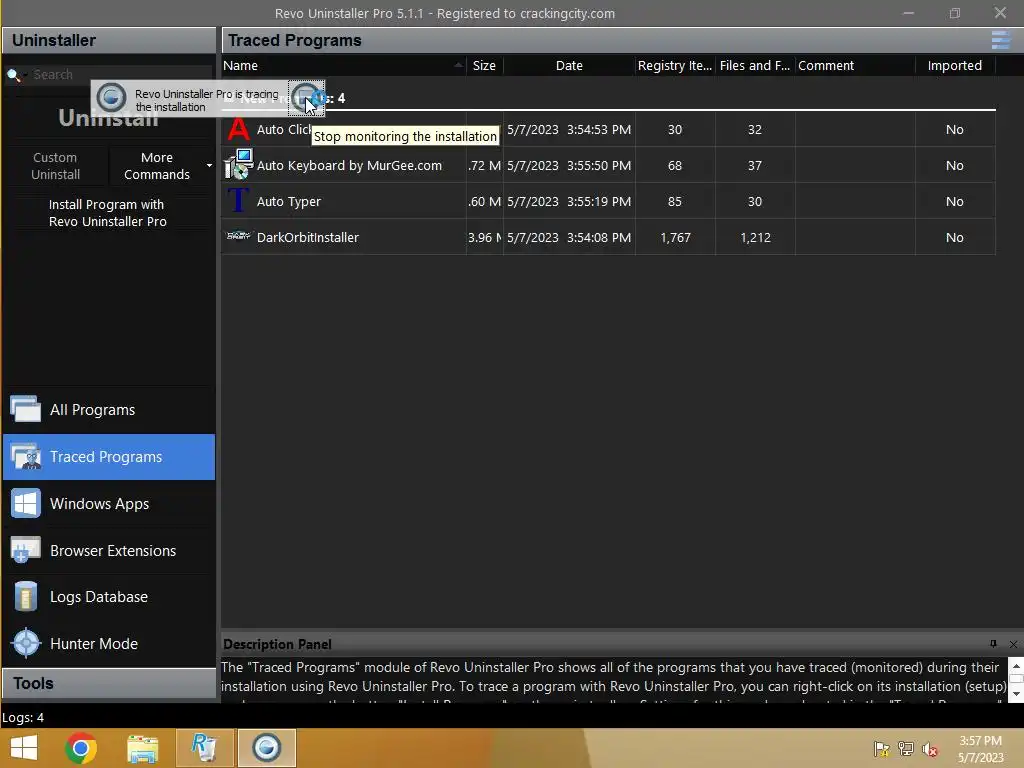Sort by the Name column header
This screenshot has height=768, width=1024.
coord(344,65)
